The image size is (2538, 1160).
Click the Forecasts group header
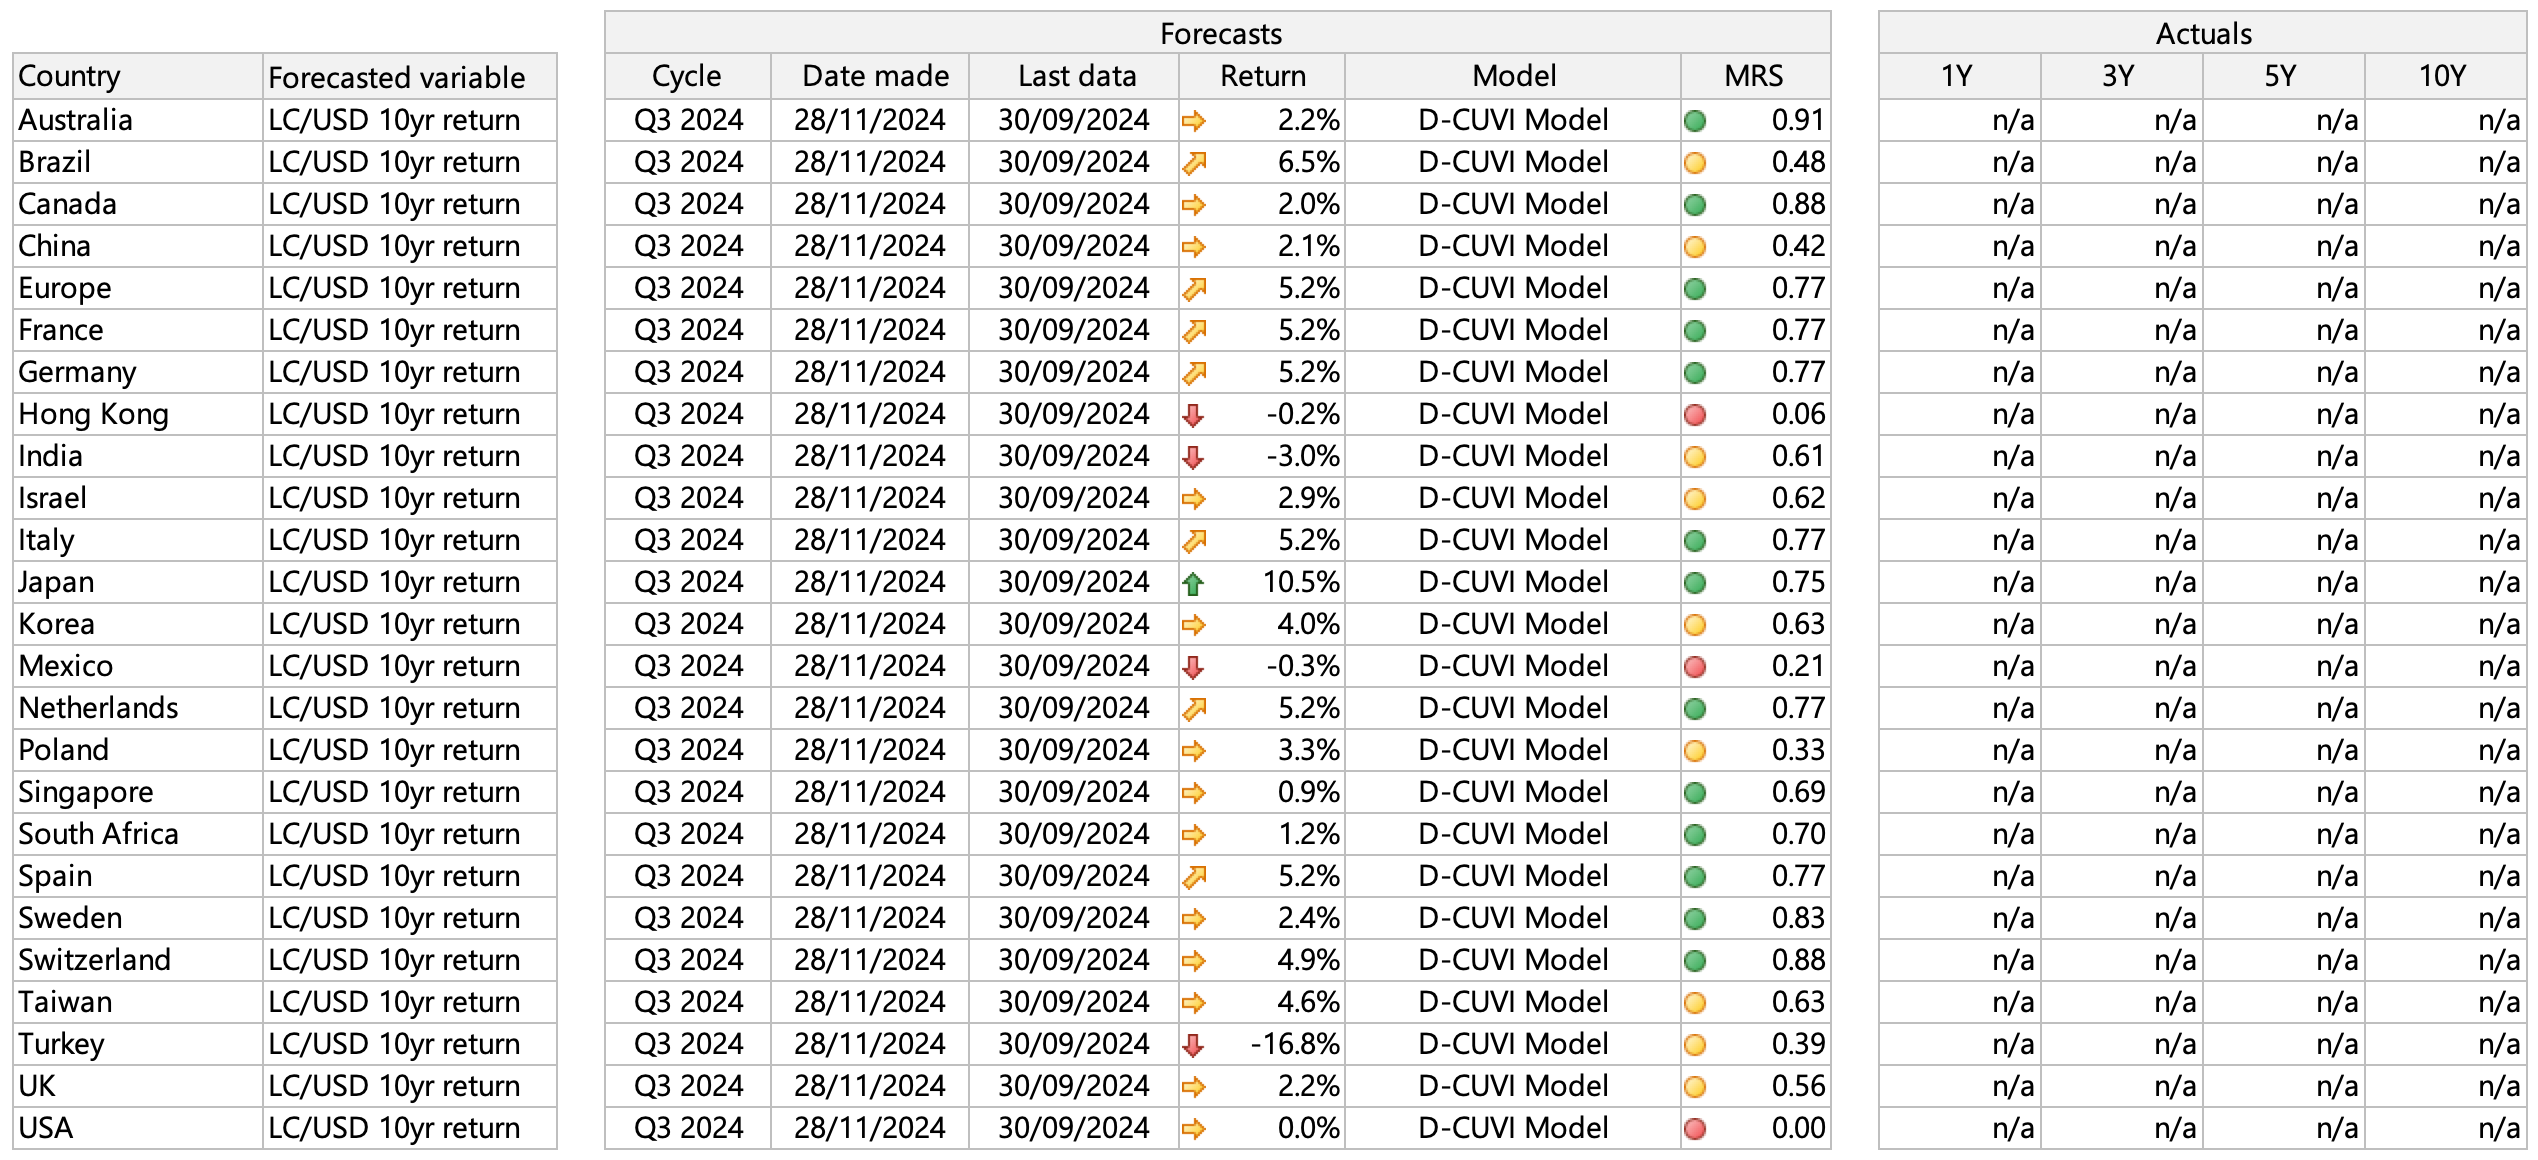click(1218, 33)
